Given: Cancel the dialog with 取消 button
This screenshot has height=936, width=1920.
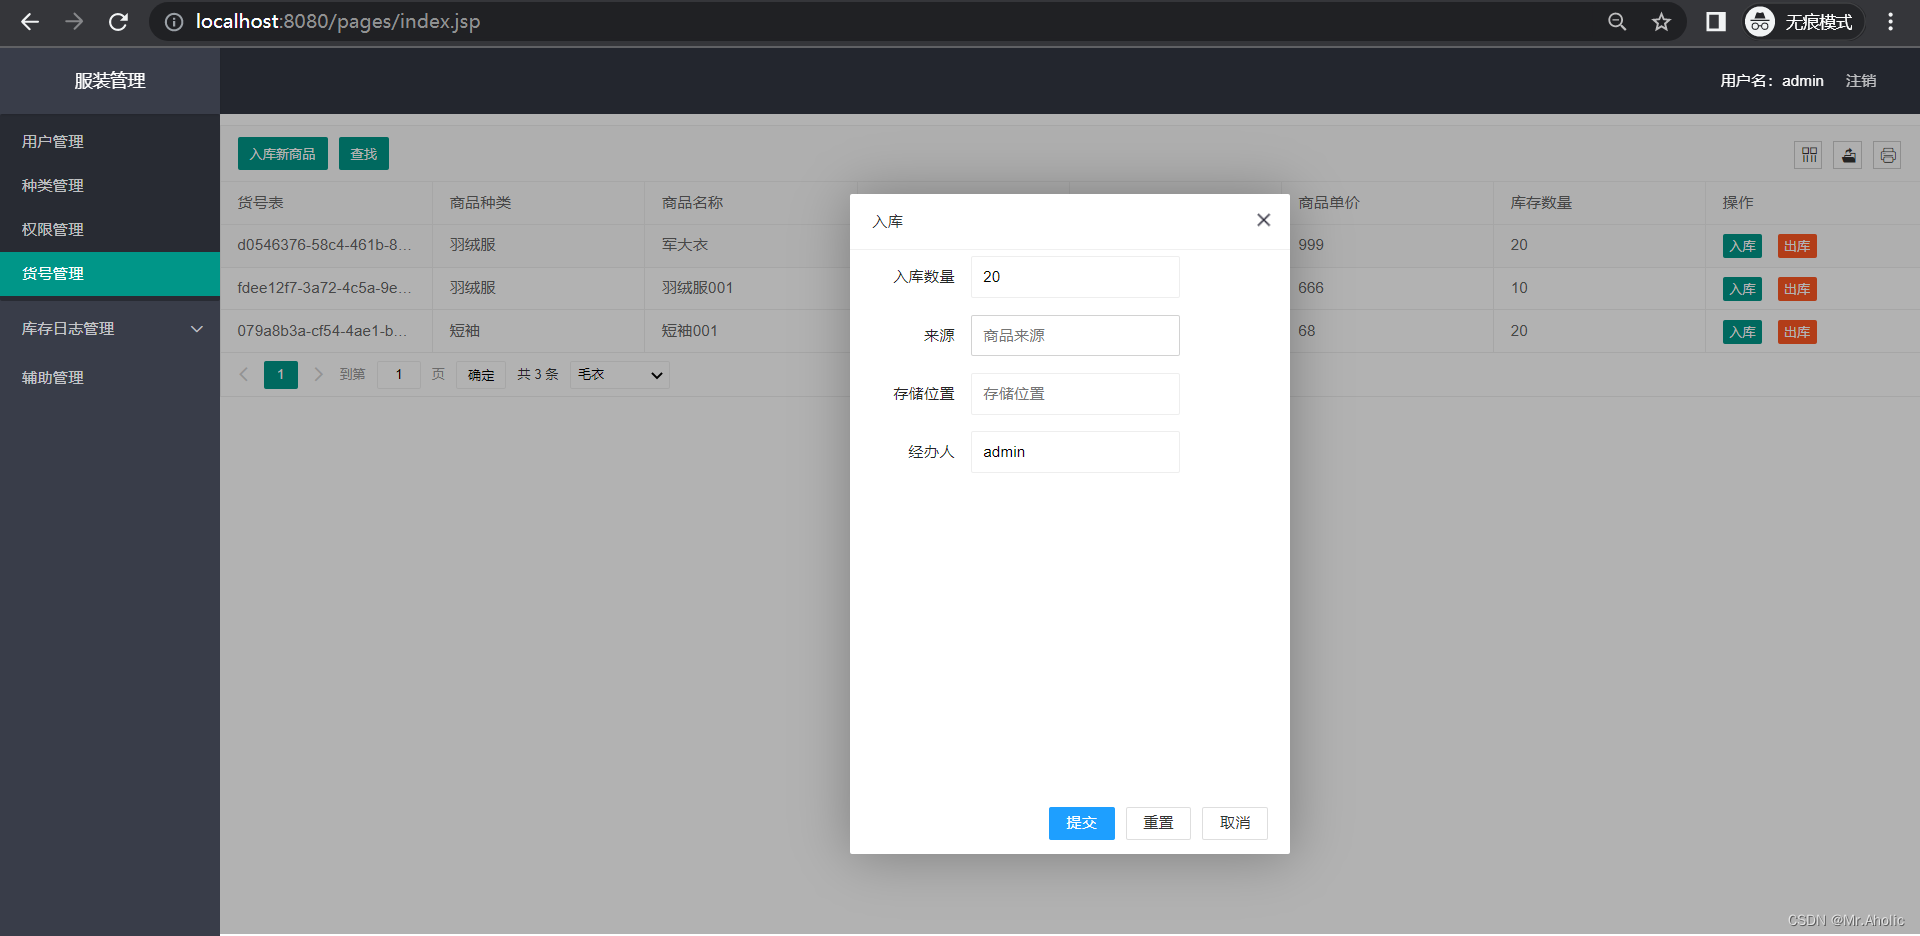Looking at the screenshot, I should pyautogui.click(x=1235, y=823).
